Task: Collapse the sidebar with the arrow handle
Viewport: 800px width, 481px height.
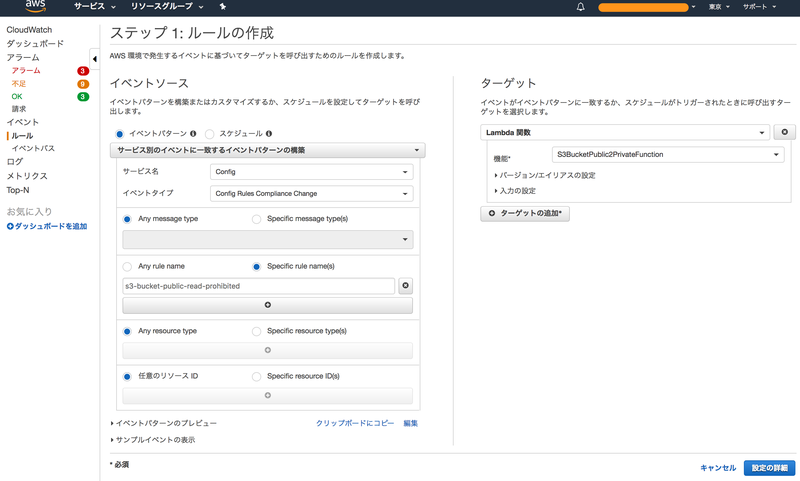Action: click(94, 59)
